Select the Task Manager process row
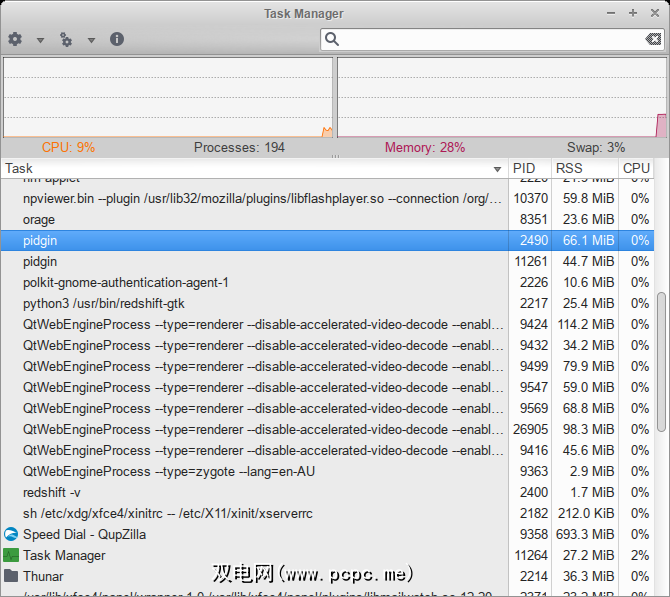 tap(64, 555)
